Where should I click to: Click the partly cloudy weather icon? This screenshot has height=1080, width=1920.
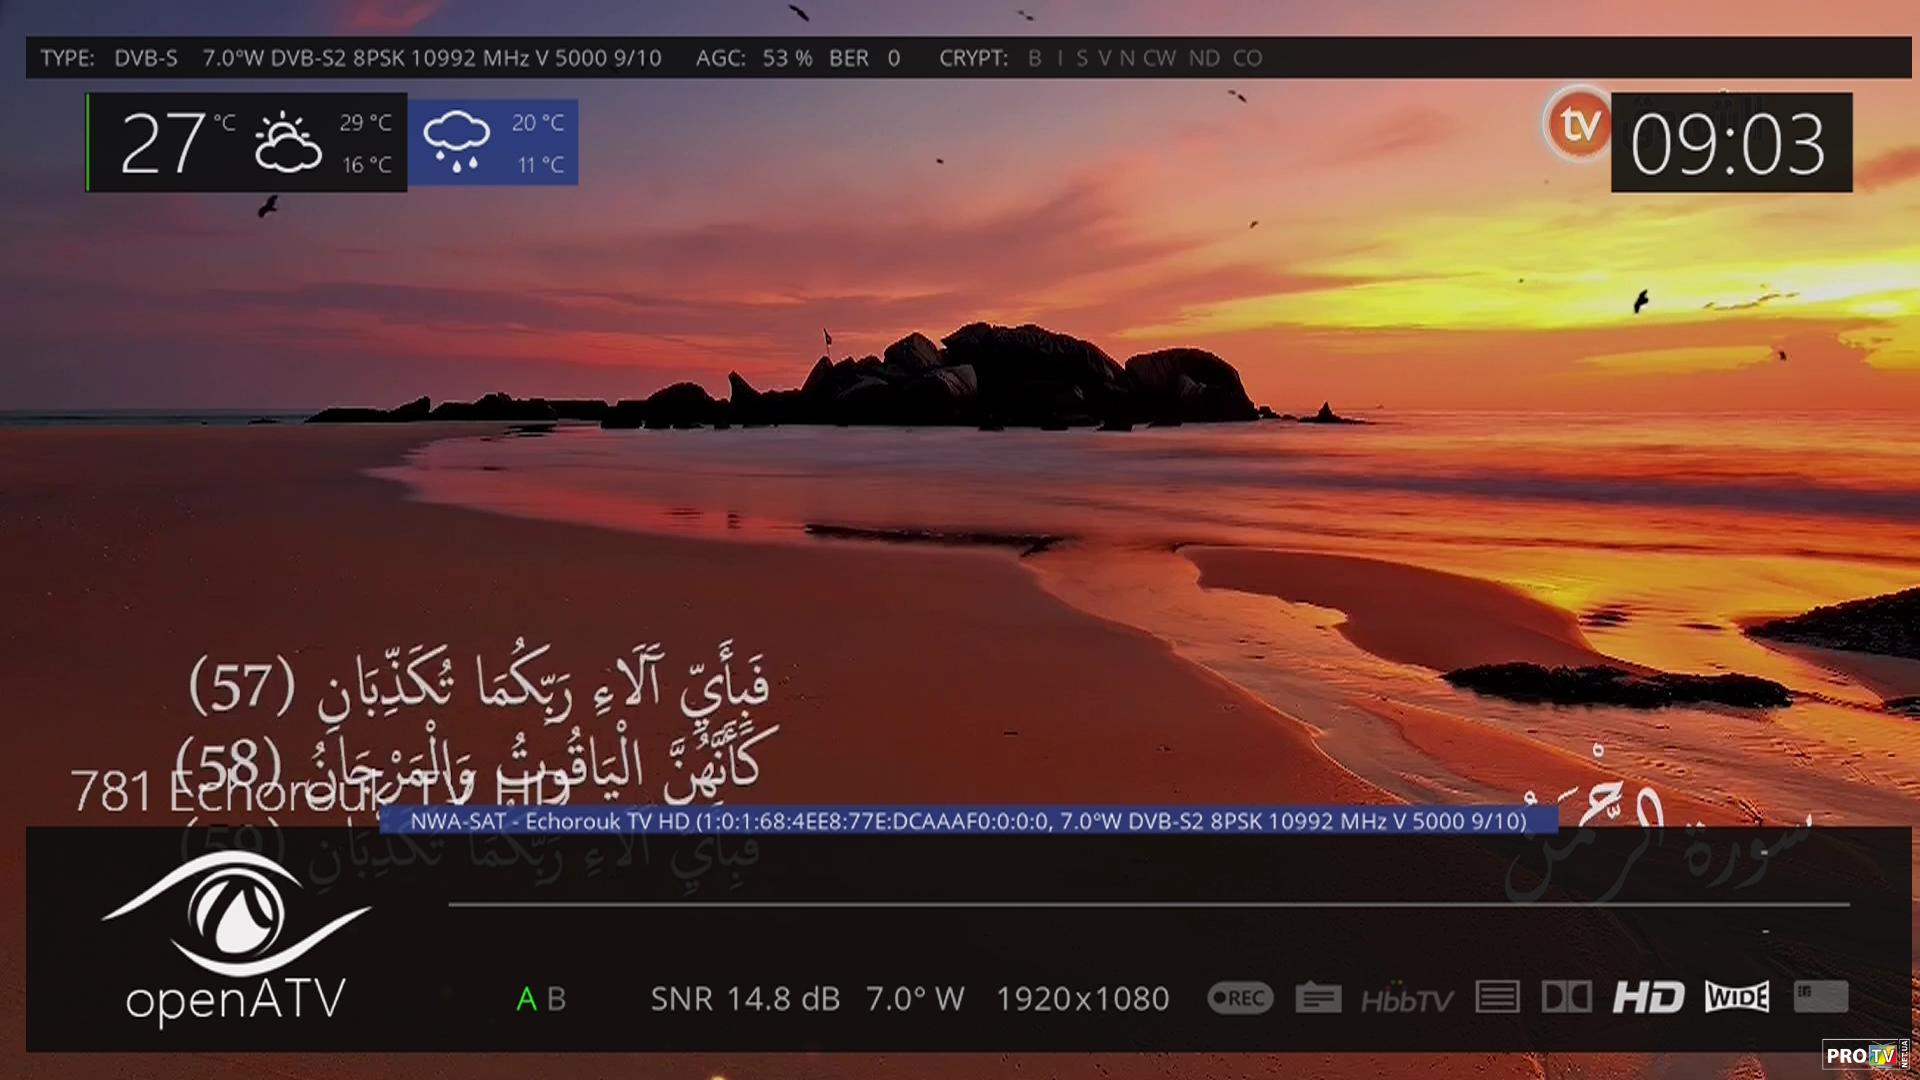pyautogui.click(x=287, y=143)
